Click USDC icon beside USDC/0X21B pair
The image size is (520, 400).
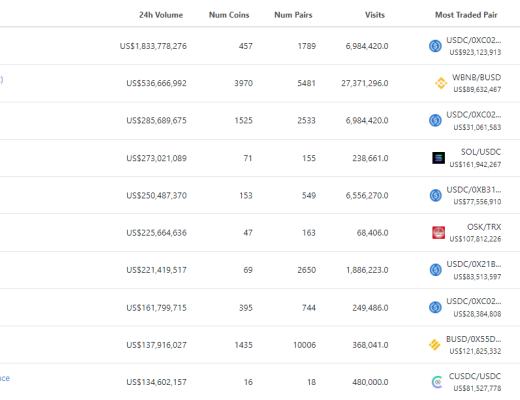[x=435, y=270]
